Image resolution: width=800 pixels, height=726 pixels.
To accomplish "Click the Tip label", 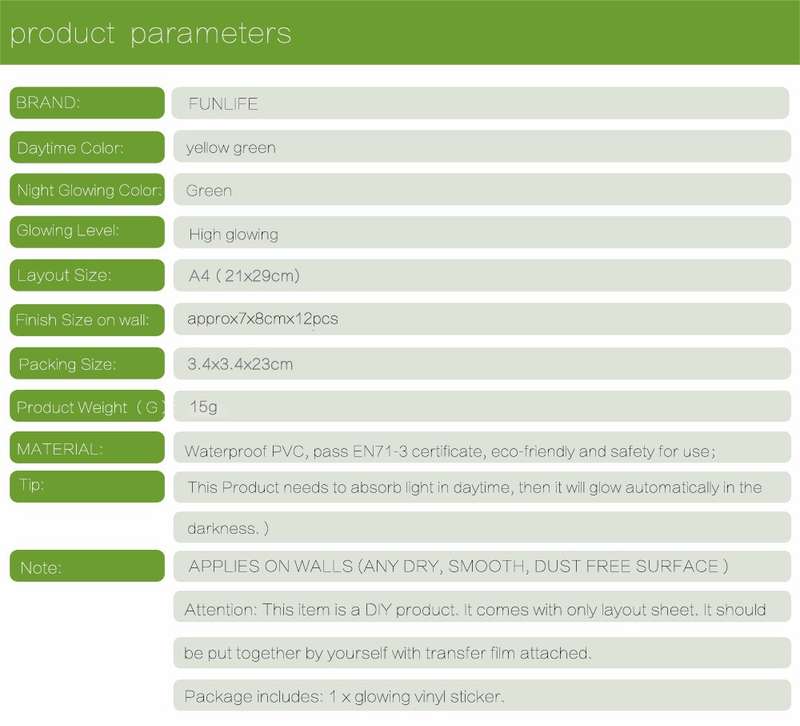I will (87, 486).
